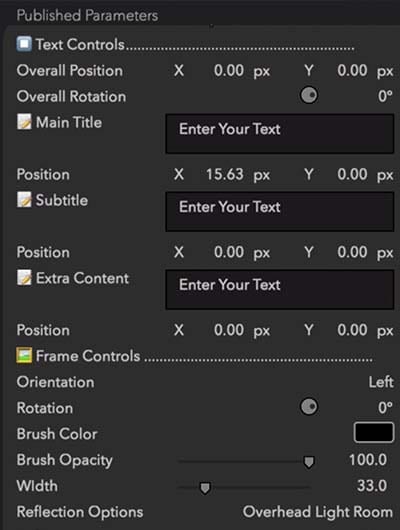Click the Subtitle text field
Viewport: 400px width, 530px height.
pyautogui.click(x=280, y=212)
